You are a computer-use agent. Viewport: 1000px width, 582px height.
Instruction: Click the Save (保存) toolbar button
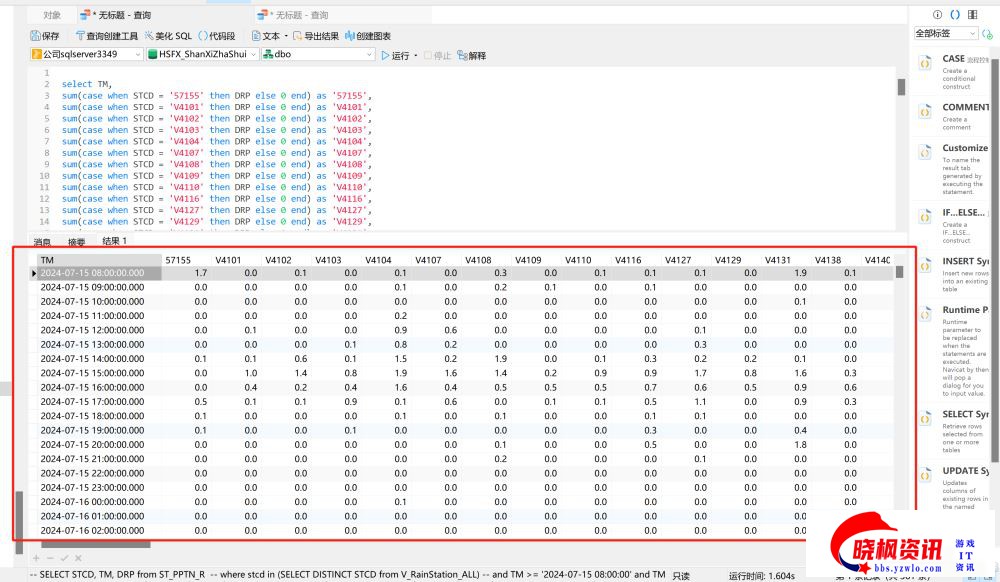point(45,36)
